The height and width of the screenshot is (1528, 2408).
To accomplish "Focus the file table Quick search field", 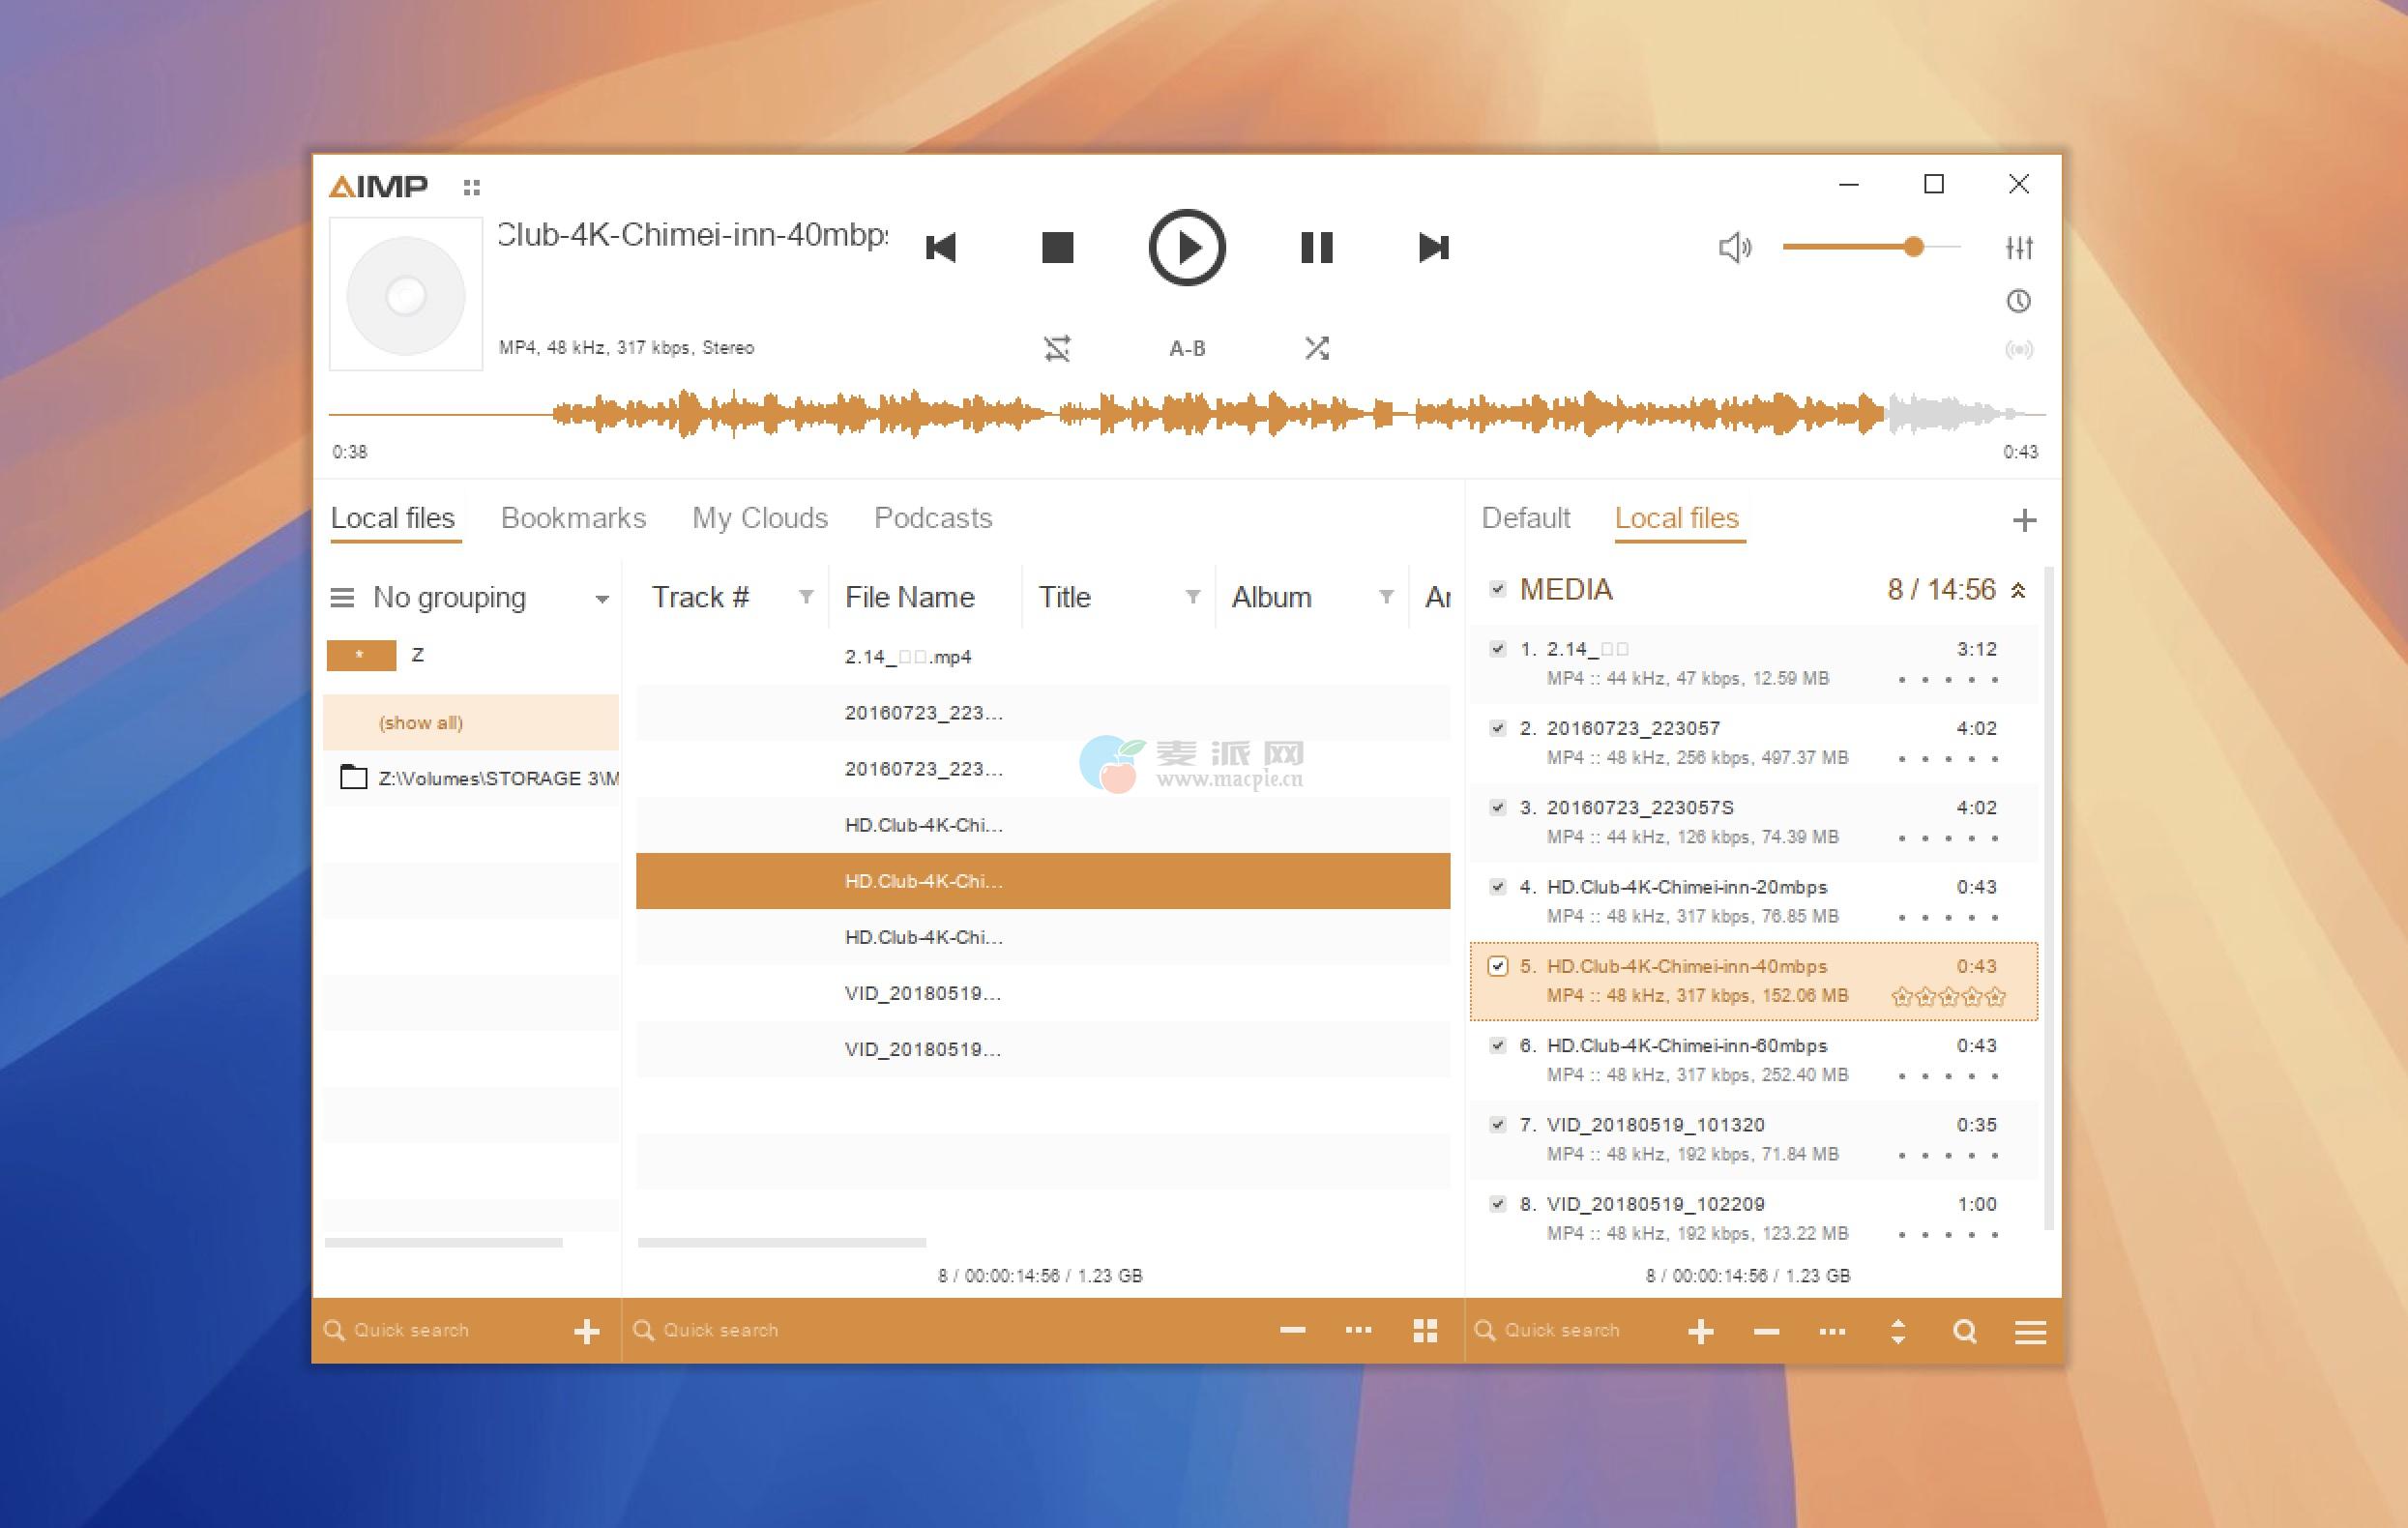I will 940,1330.
